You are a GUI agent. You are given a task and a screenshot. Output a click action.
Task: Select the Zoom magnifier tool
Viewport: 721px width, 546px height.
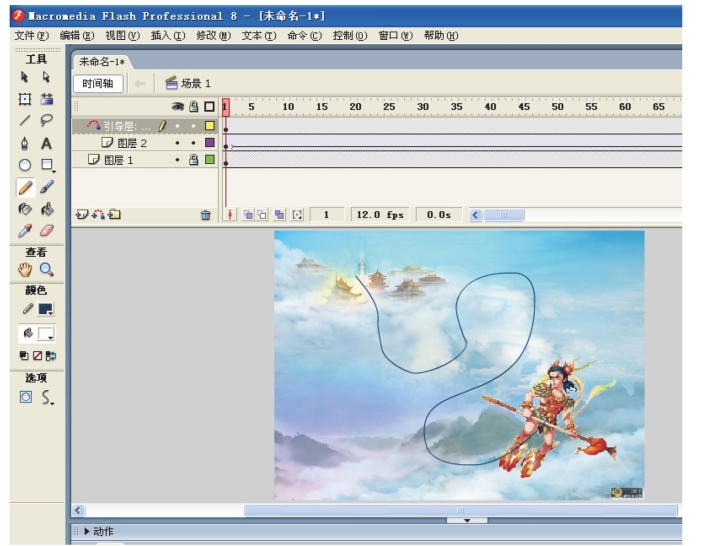(46, 270)
